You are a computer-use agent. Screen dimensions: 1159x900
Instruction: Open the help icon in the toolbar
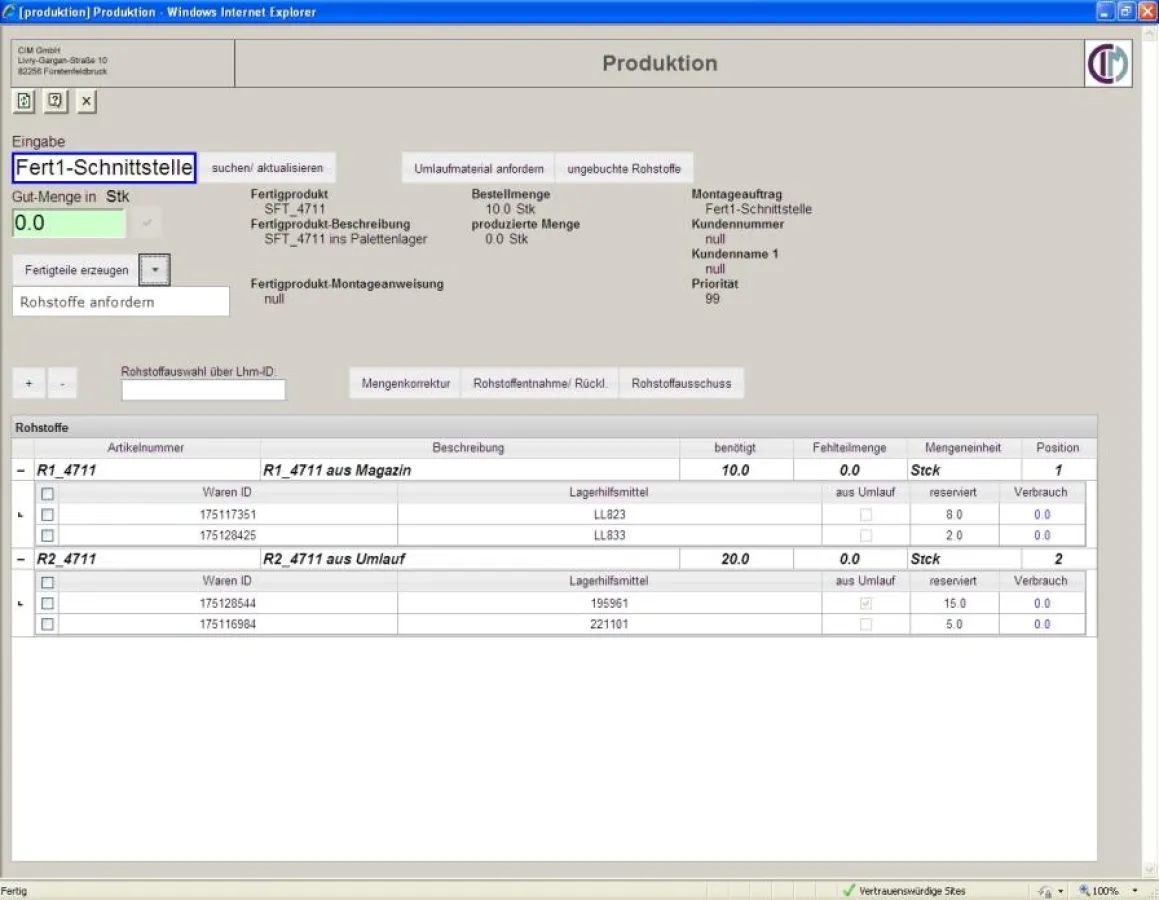tap(55, 101)
